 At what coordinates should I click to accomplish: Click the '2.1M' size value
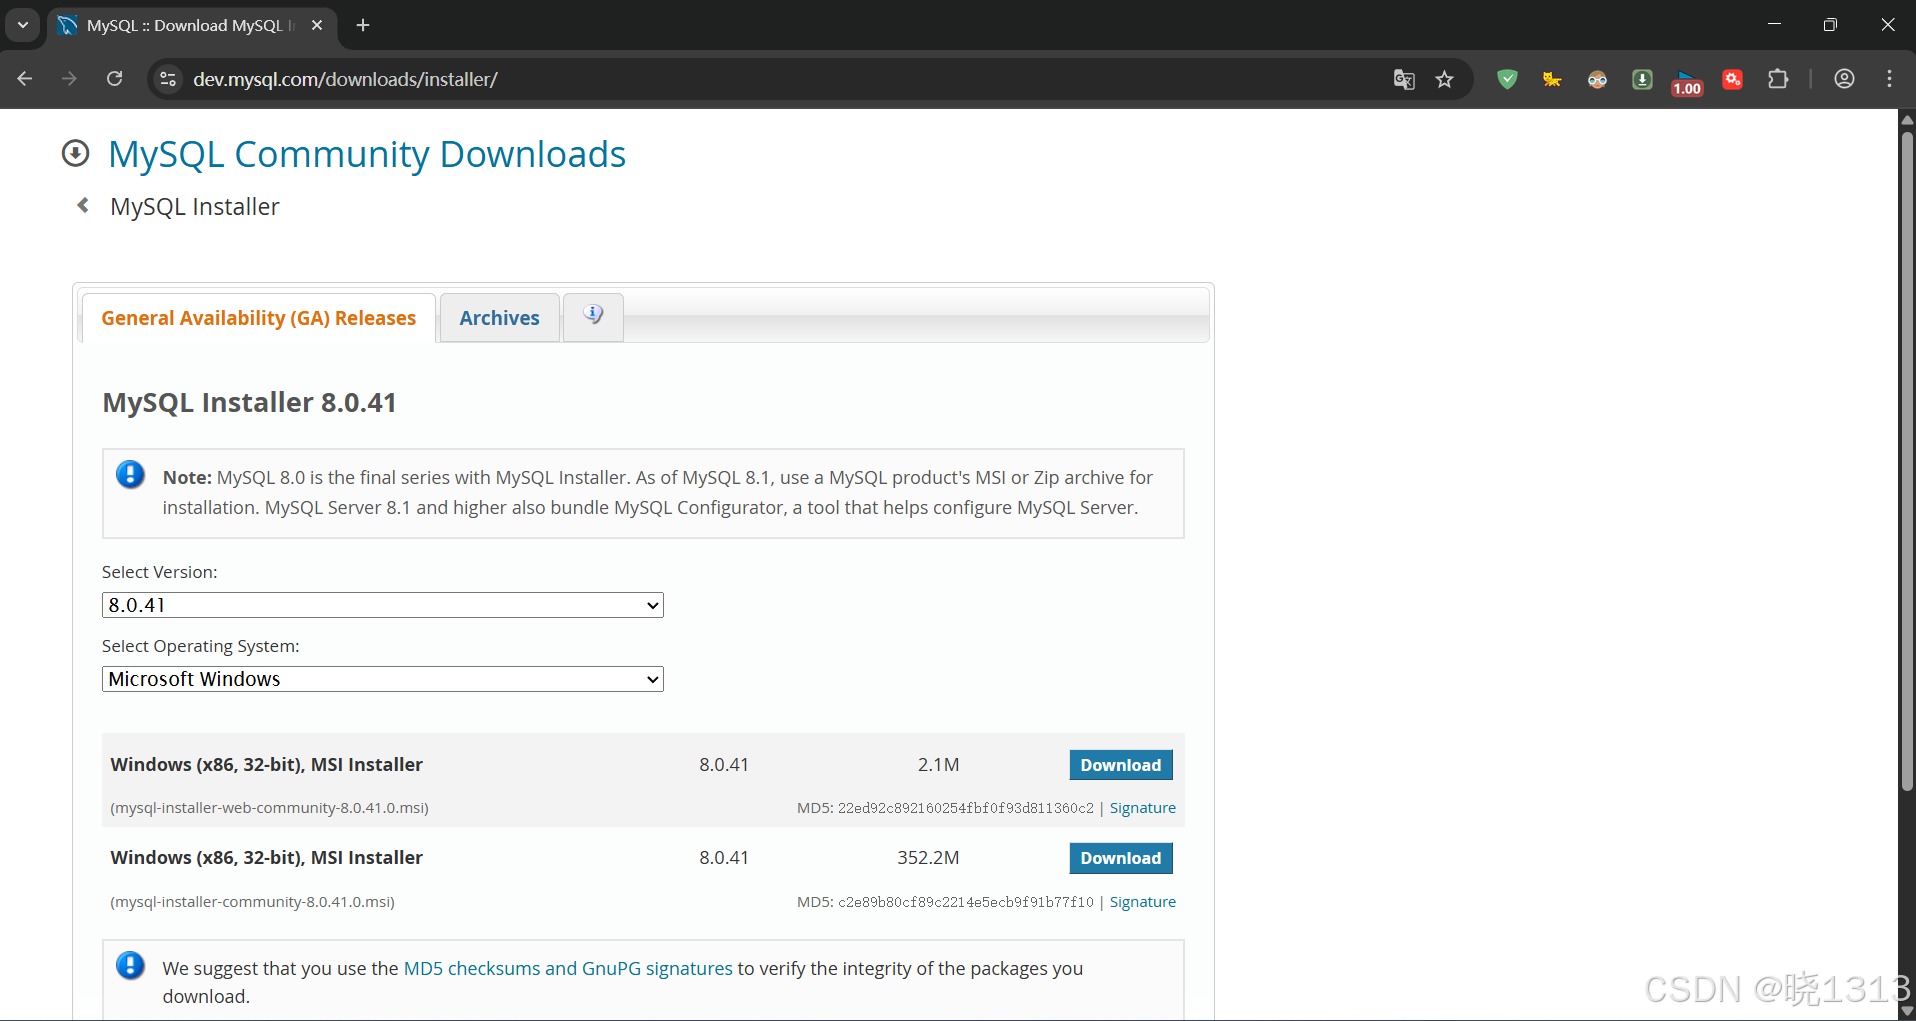click(x=938, y=765)
